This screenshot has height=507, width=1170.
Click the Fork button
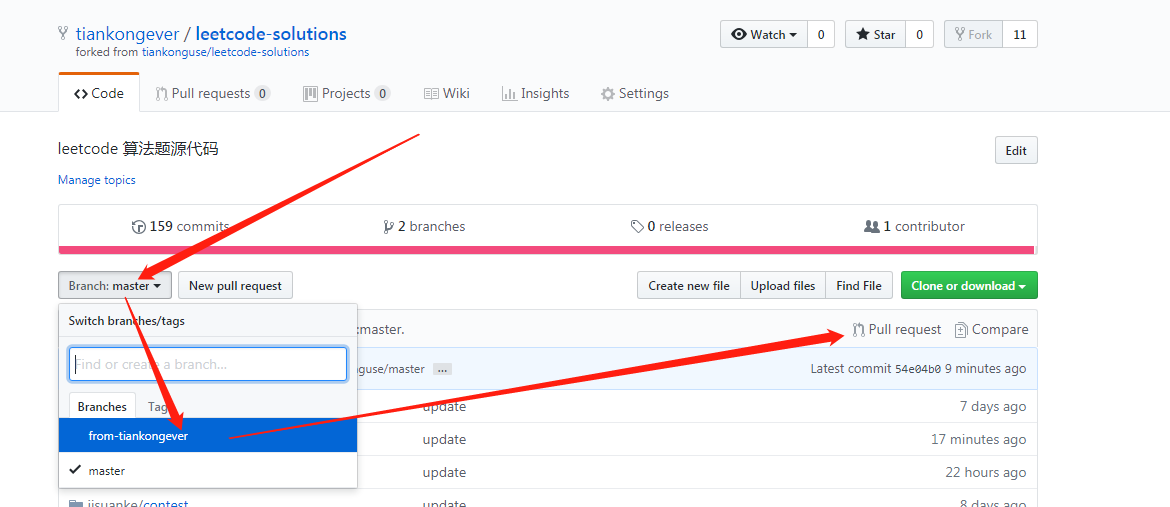(x=973, y=34)
